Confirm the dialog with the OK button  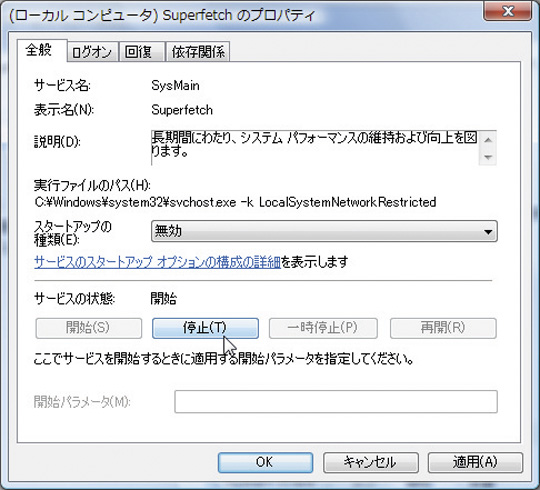coord(265,462)
